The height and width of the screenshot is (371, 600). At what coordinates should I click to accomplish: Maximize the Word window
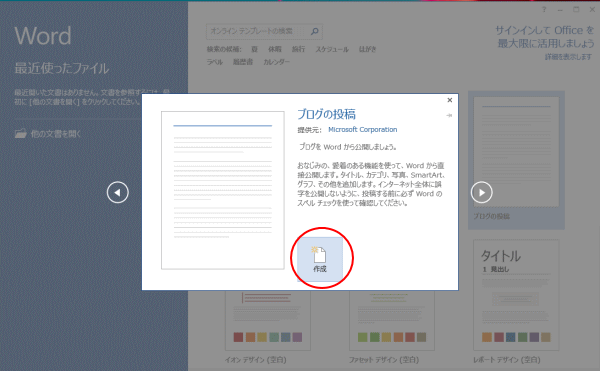pyautogui.click(x=576, y=10)
